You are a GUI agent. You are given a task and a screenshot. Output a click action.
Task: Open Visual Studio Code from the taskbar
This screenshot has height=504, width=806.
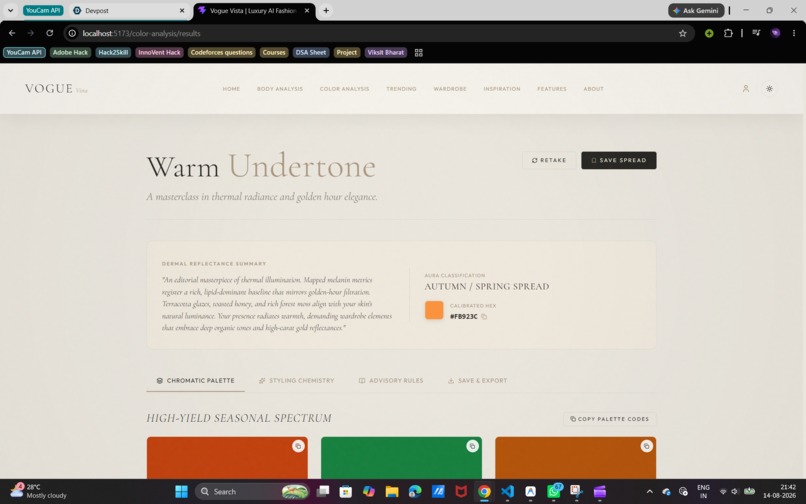[x=507, y=492]
